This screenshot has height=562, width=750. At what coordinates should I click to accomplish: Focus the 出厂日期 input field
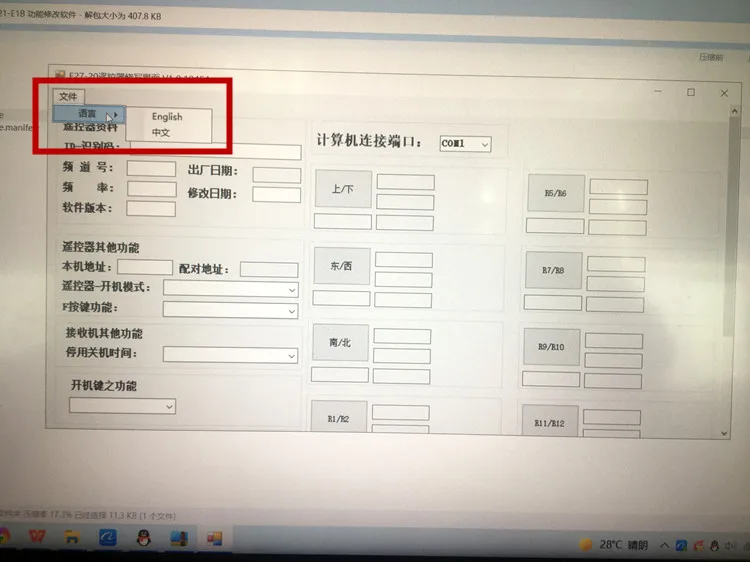click(277, 175)
